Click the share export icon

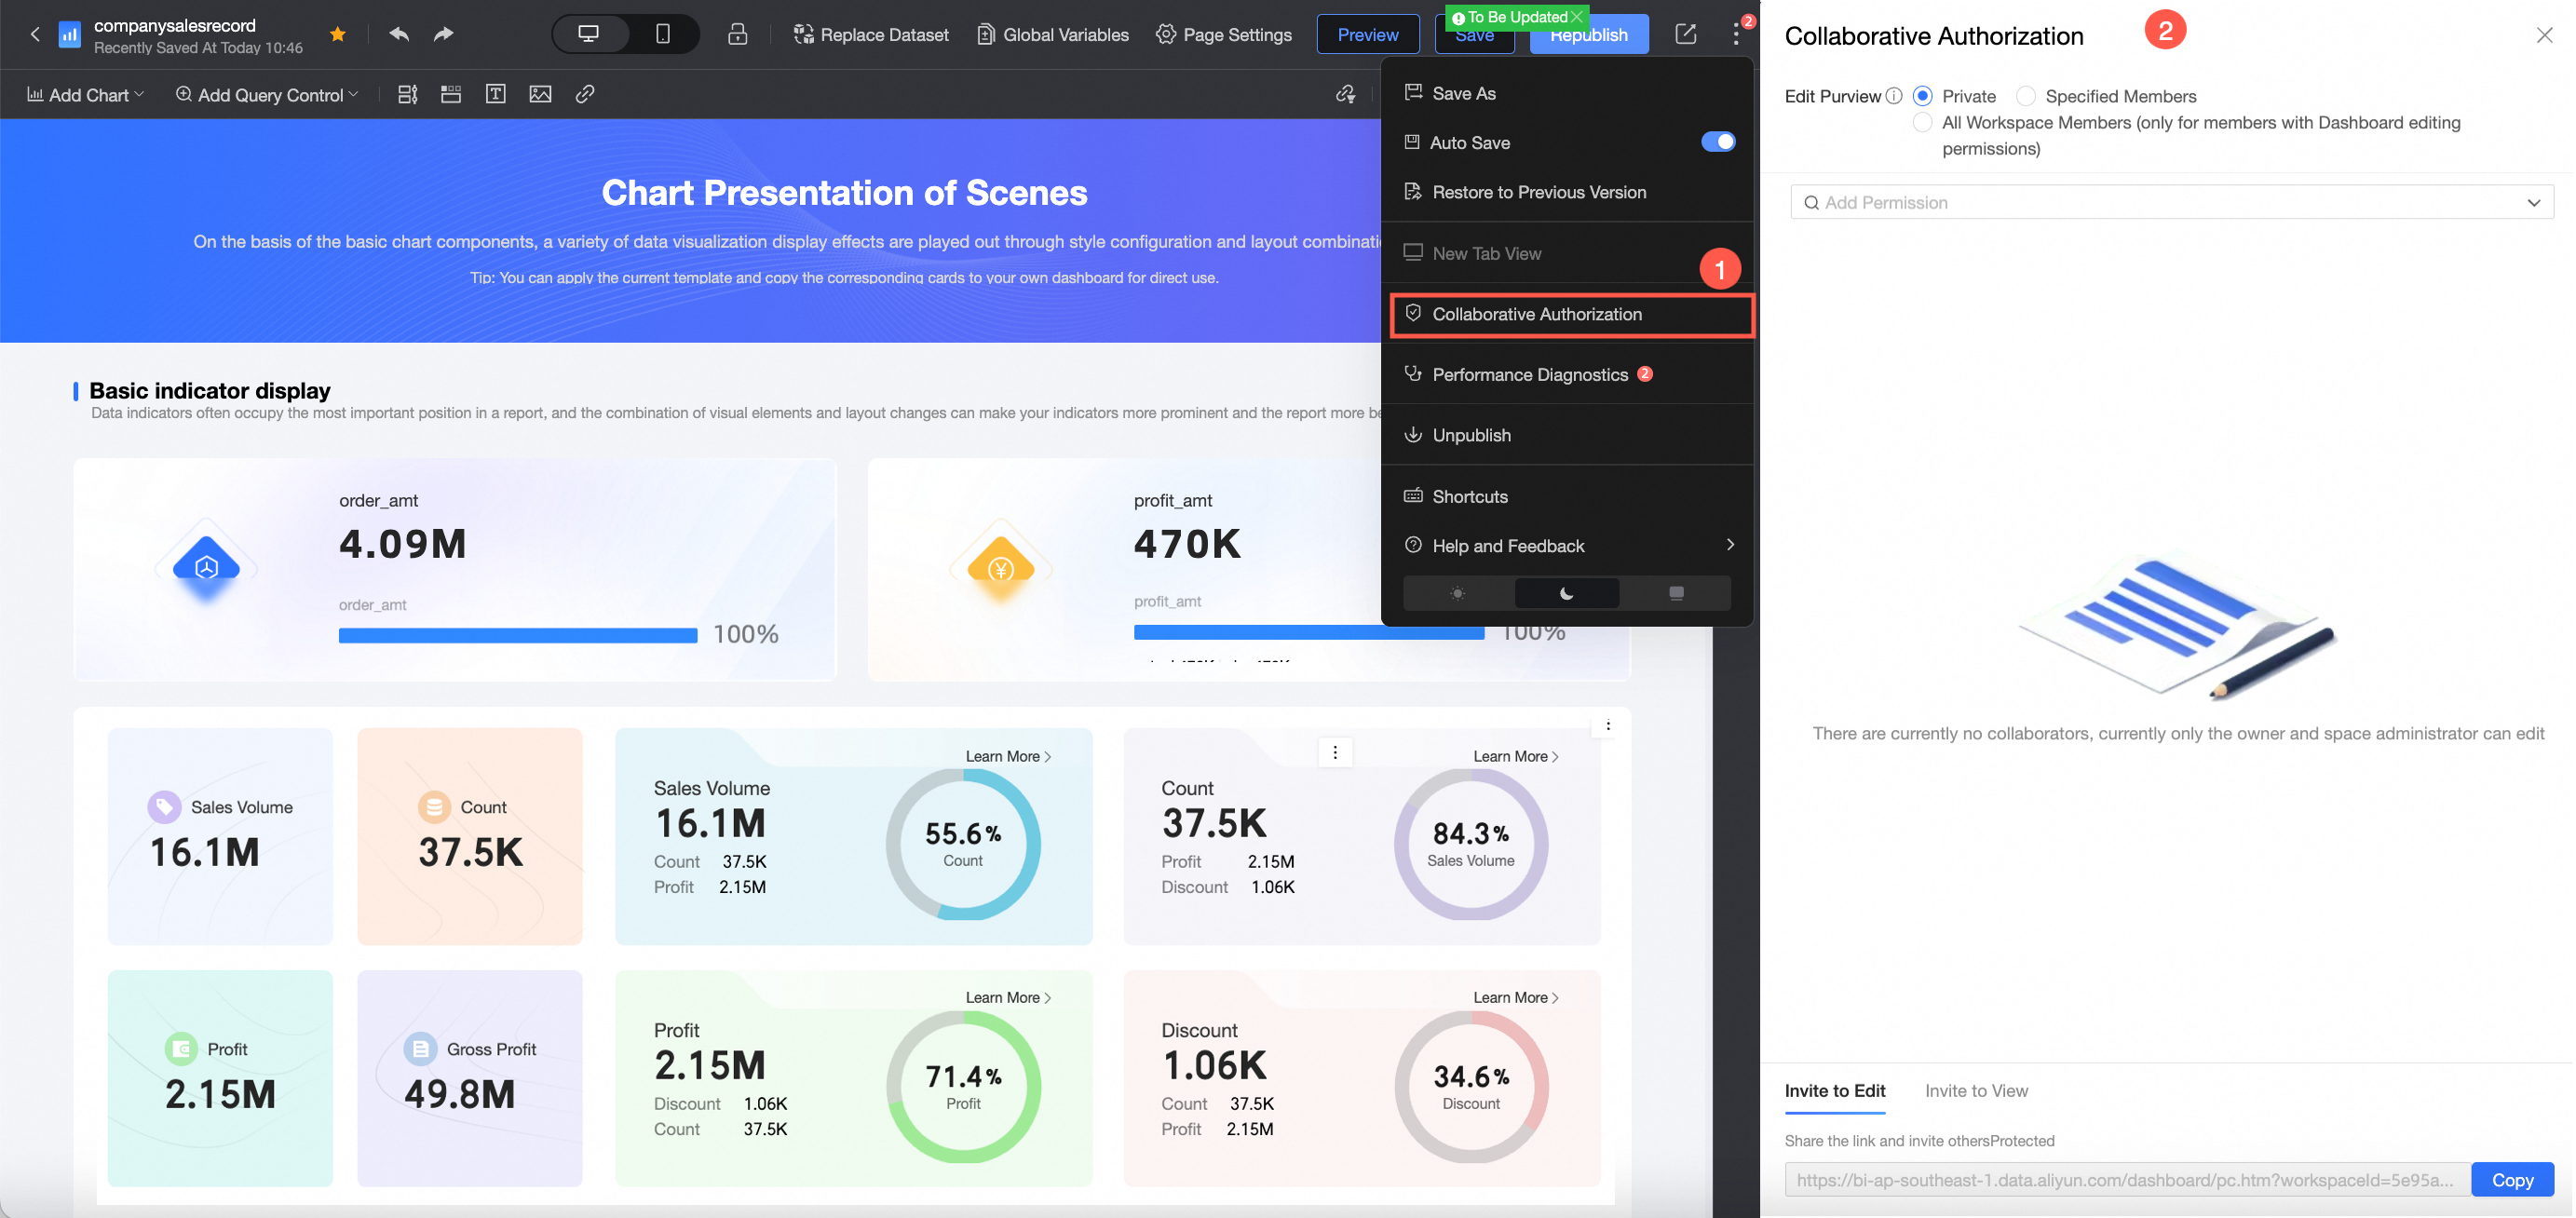[1685, 34]
